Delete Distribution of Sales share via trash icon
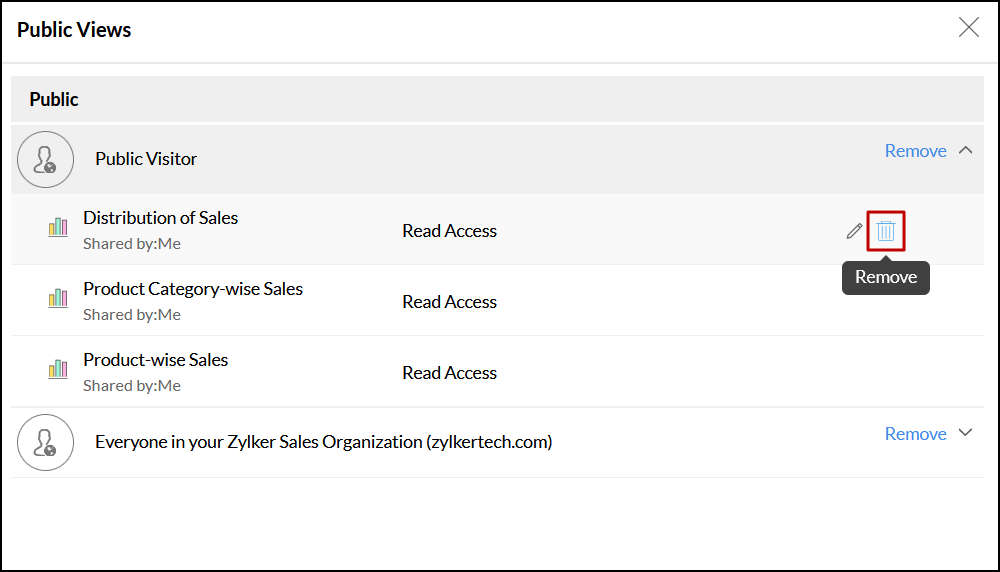The width and height of the screenshot is (1000, 572). pos(886,231)
